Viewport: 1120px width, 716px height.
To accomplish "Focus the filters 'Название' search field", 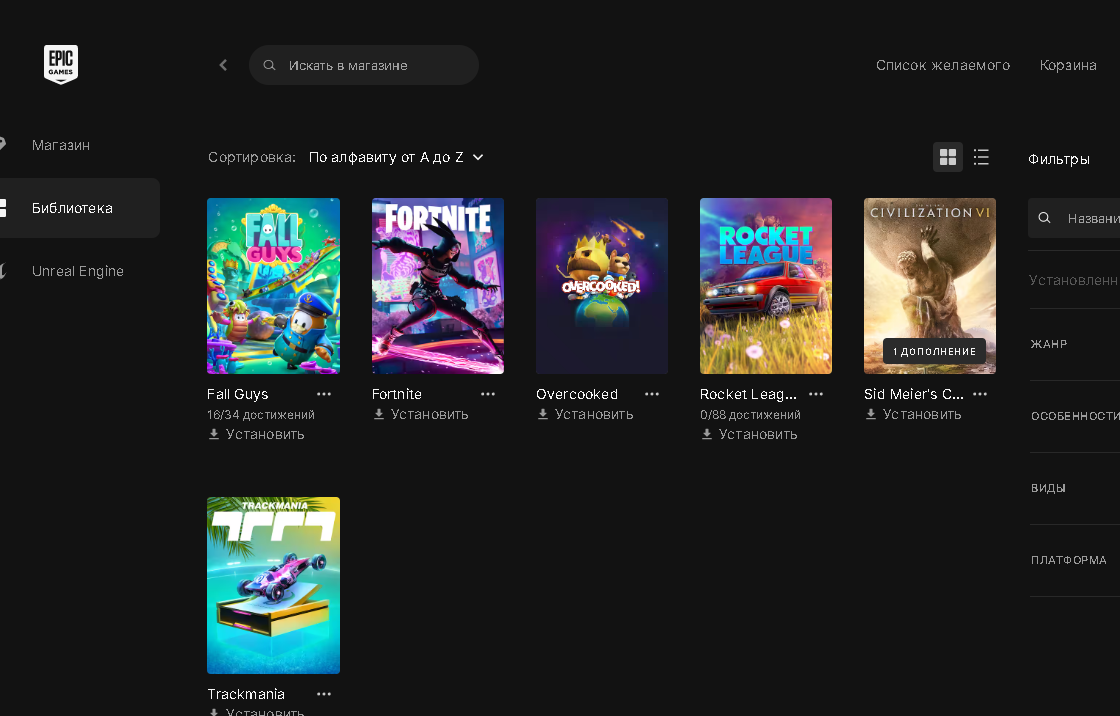I will pos(1074,218).
